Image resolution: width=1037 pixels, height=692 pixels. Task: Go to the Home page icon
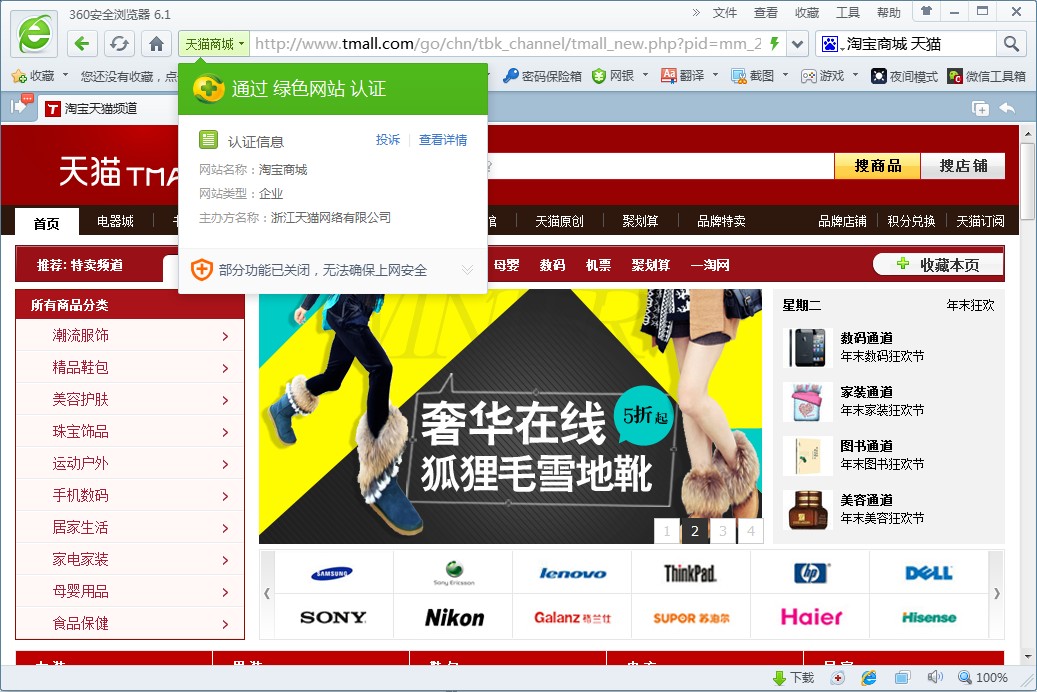(x=156, y=44)
